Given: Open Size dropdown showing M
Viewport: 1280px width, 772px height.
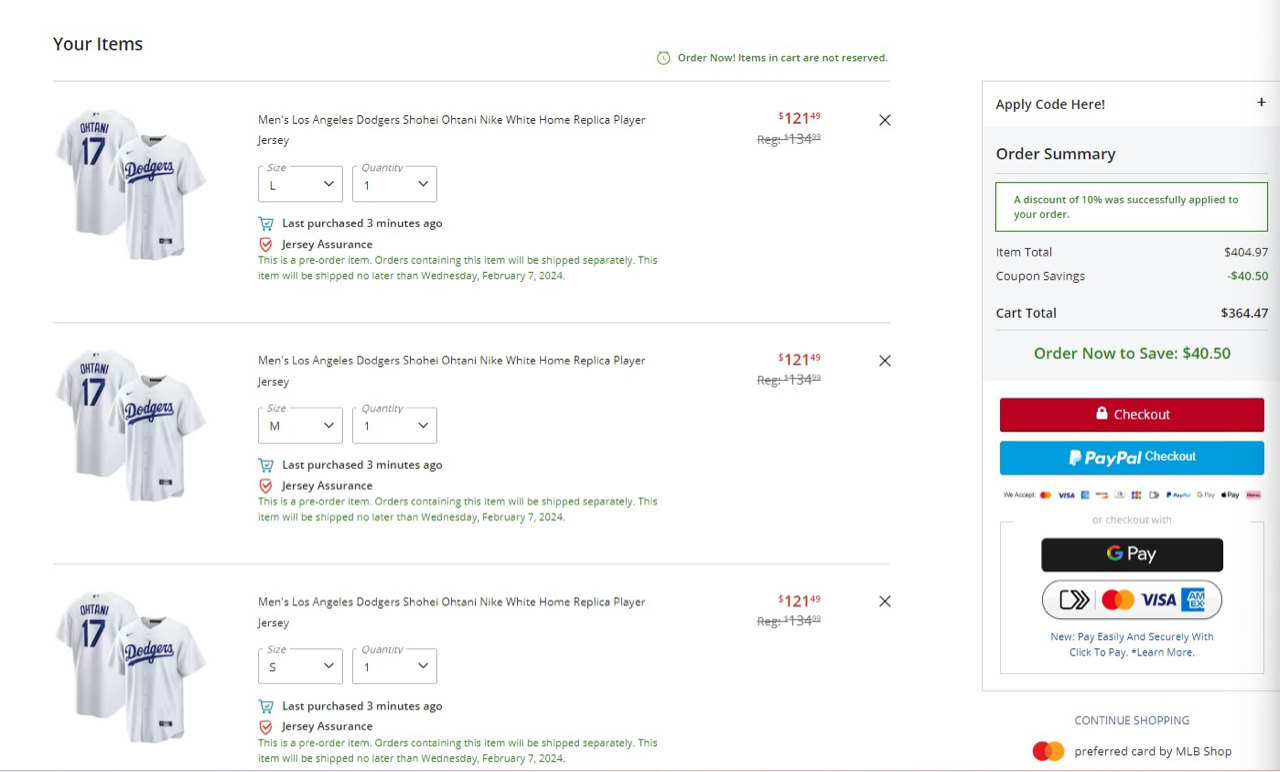Looking at the screenshot, I should [x=300, y=425].
